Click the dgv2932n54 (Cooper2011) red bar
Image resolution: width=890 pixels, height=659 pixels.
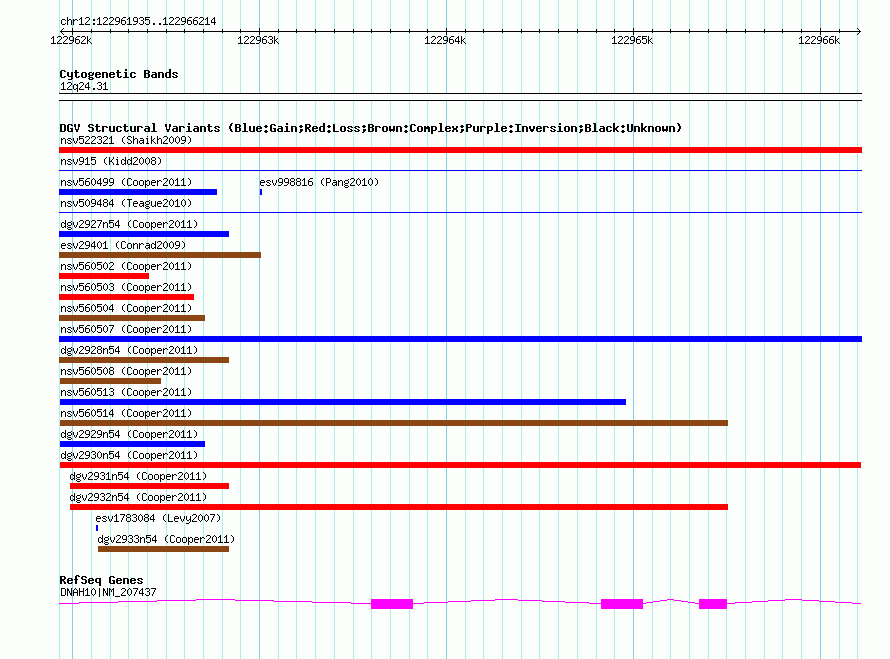pos(399,507)
